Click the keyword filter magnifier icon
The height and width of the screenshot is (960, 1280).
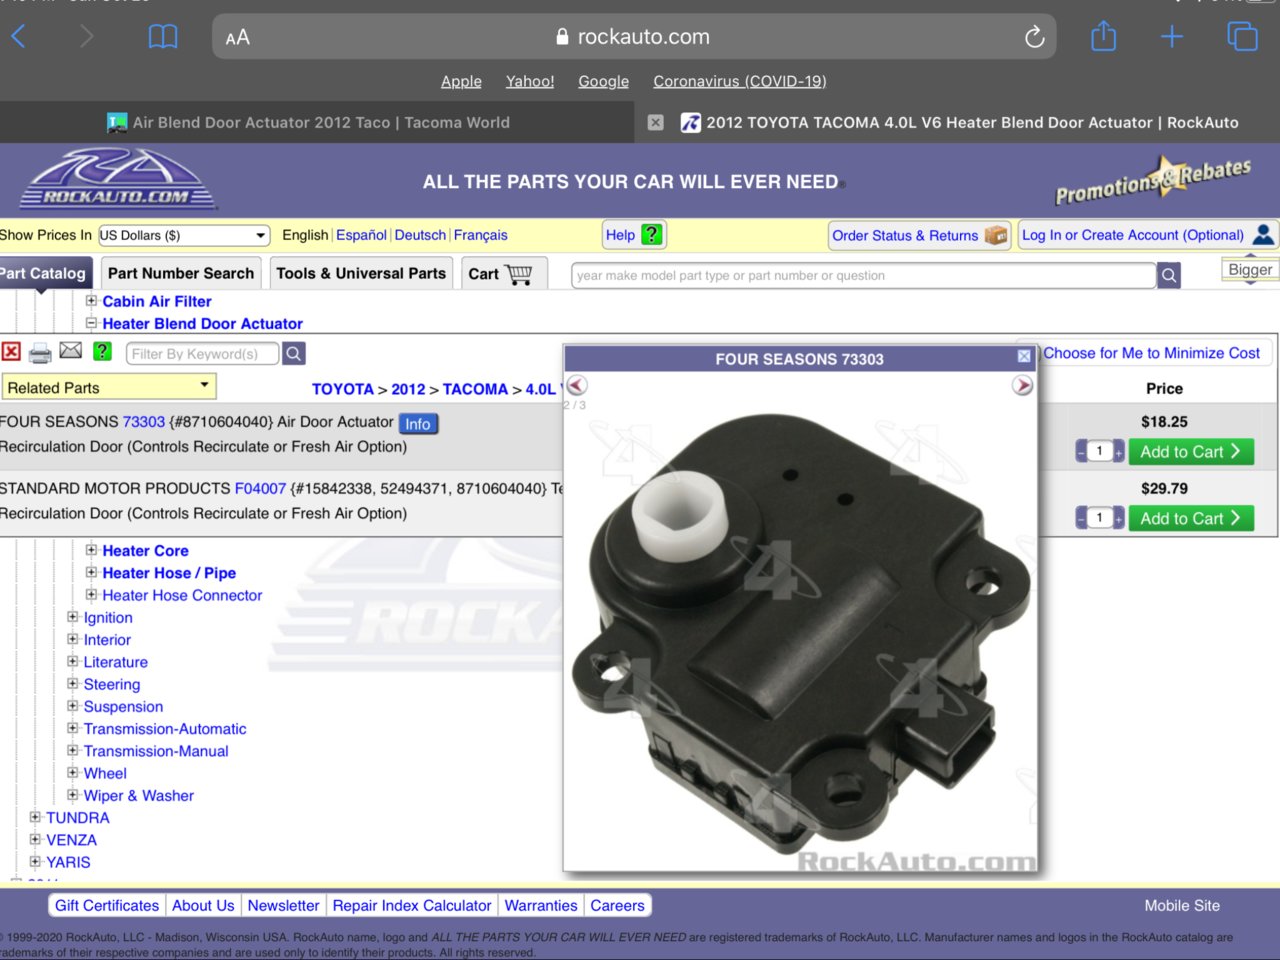point(294,353)
